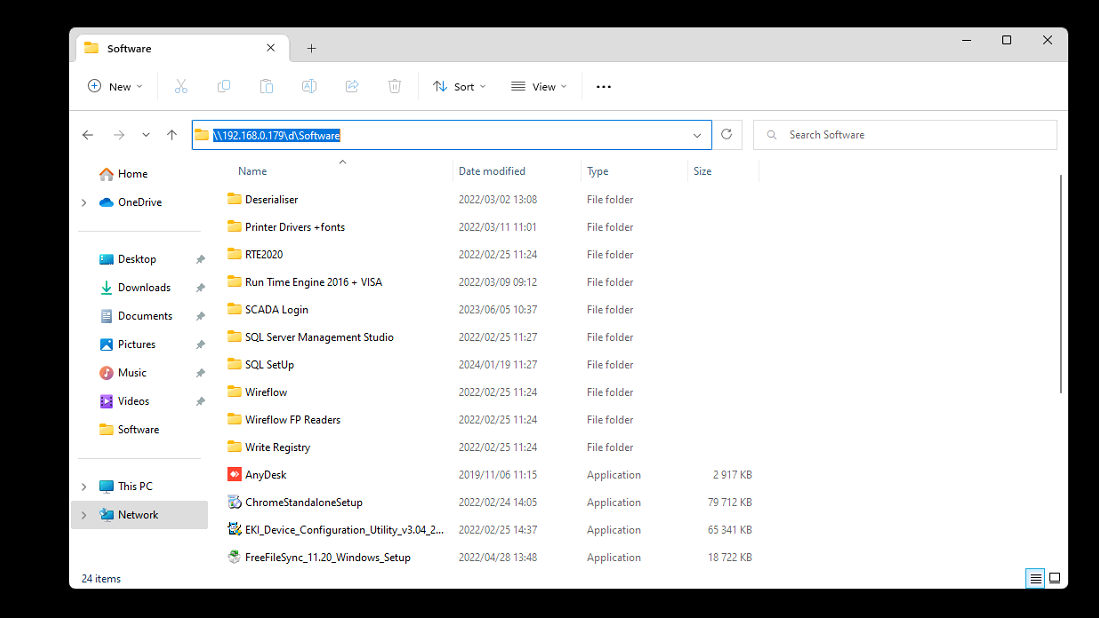Add a new tab
This screenshot has width=1099, height=618.
(311, 48)
